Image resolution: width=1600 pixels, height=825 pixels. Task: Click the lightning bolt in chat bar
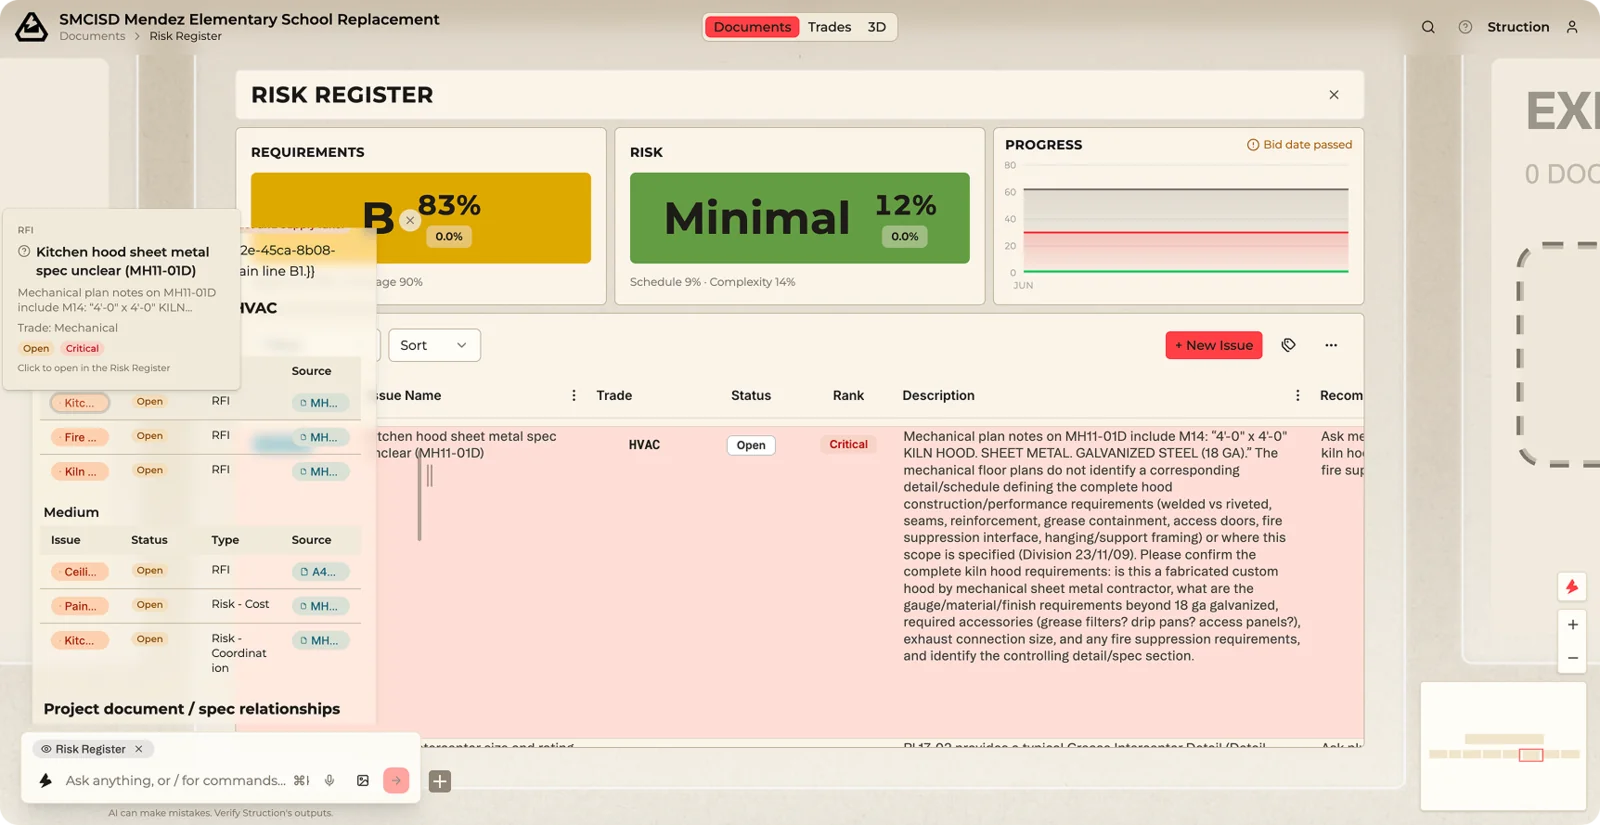tap(45, 781)
